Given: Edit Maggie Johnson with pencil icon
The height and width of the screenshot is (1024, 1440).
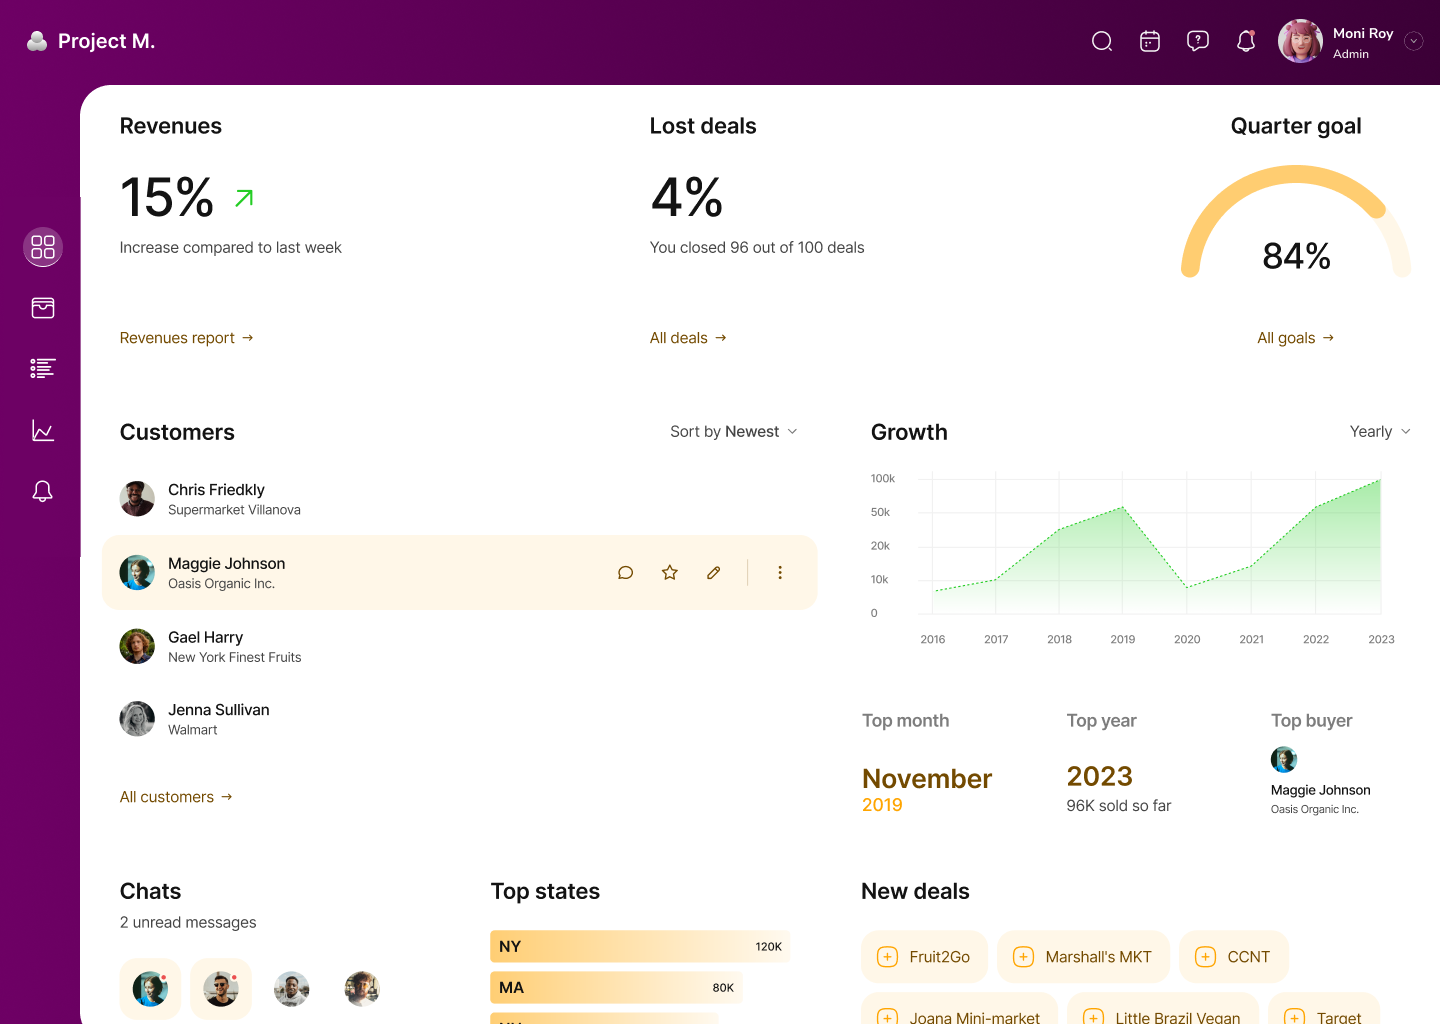Looking at the screenshot, I should coord(714,573).
